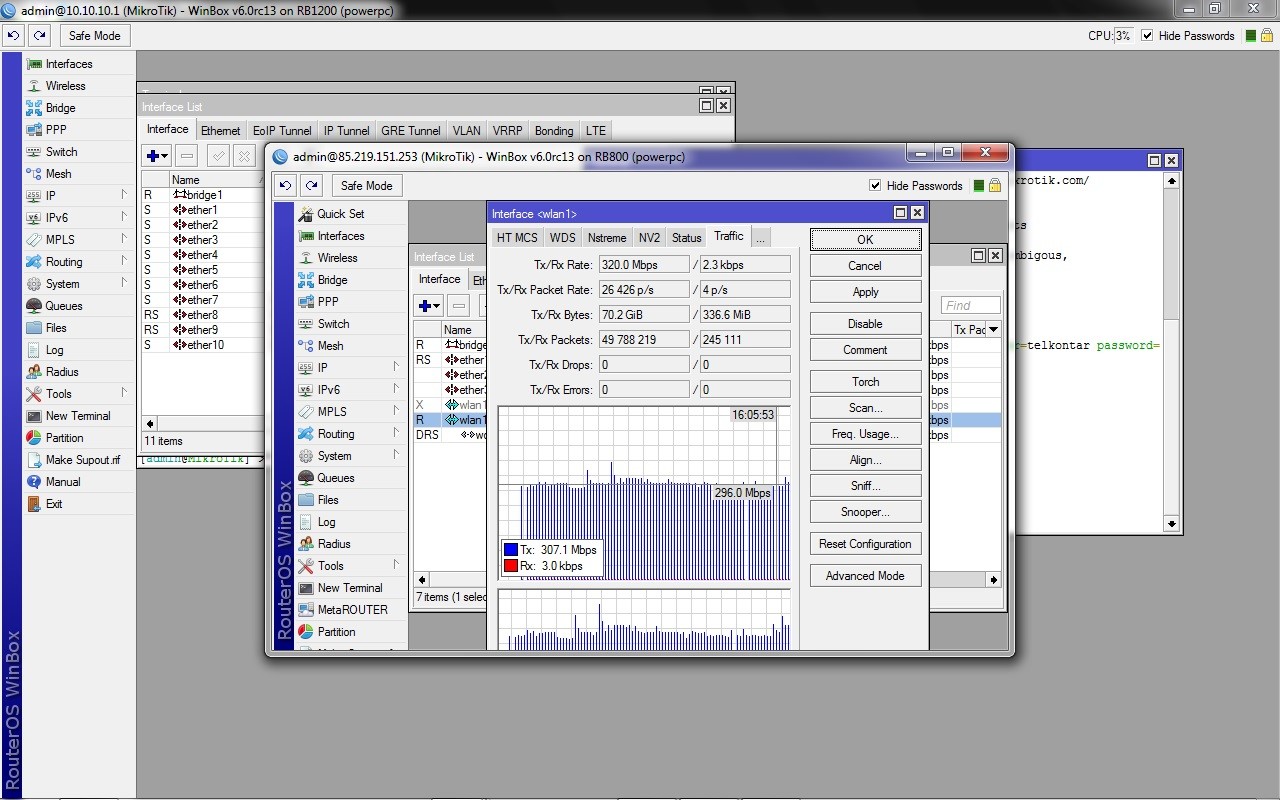Open the EoIP Tunnel tab

tap(282, 131)
